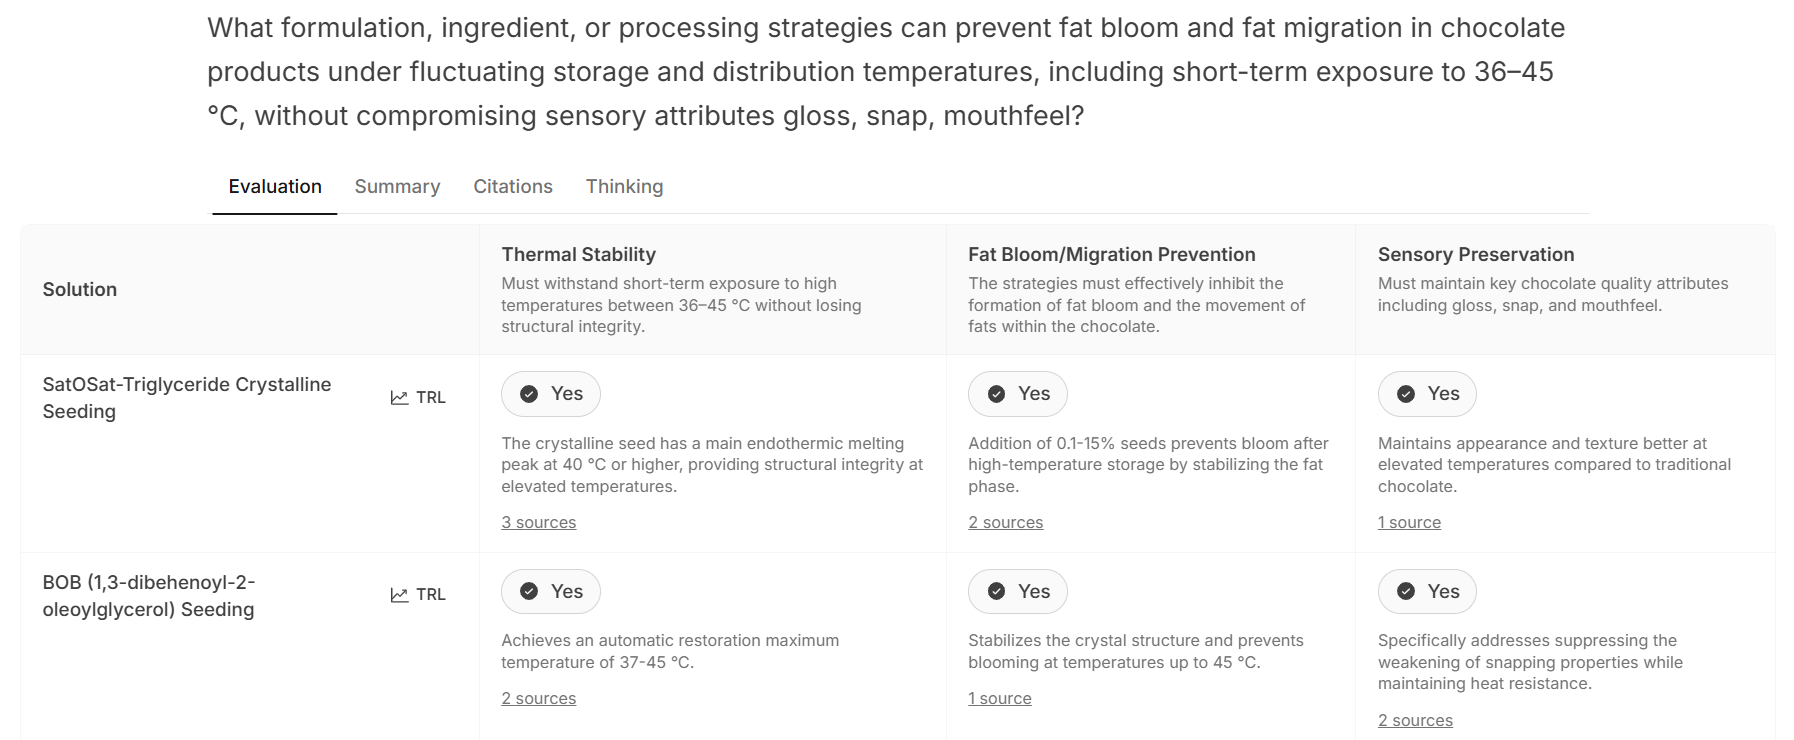Click the Thermal Stability column header
Viewport: 1794px width, 740px height.
click(x=579, y=254)
